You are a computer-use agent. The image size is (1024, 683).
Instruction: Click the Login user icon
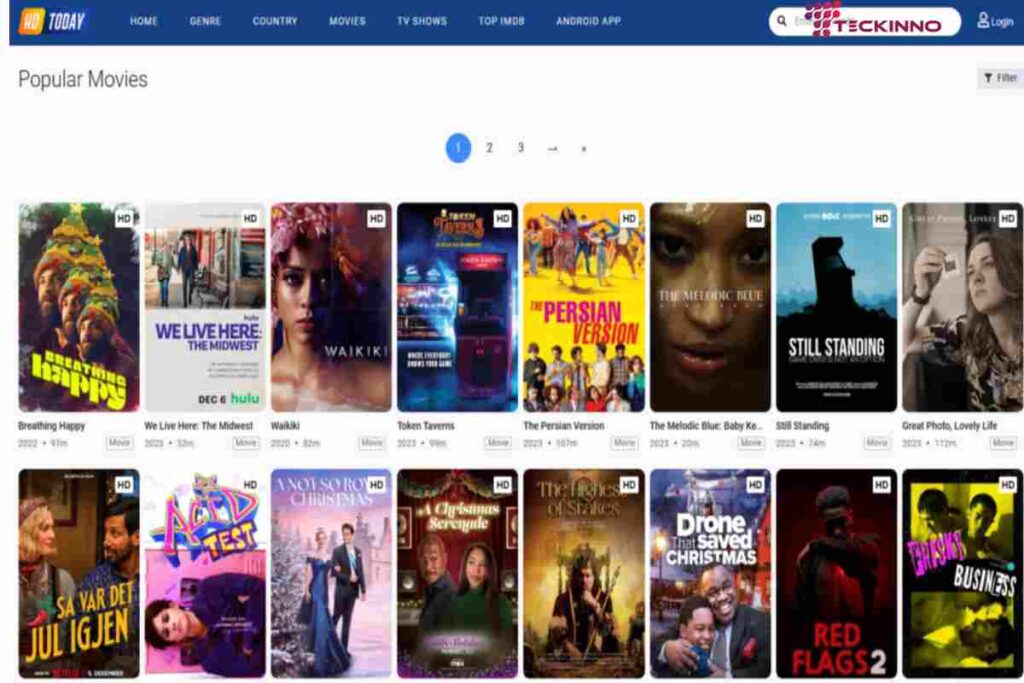(x=983, y=21)
